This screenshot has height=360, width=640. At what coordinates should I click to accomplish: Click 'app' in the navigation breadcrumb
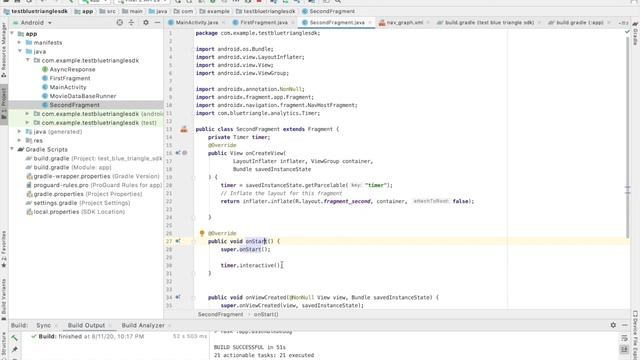pyautogui.click(x=87, y=11)
